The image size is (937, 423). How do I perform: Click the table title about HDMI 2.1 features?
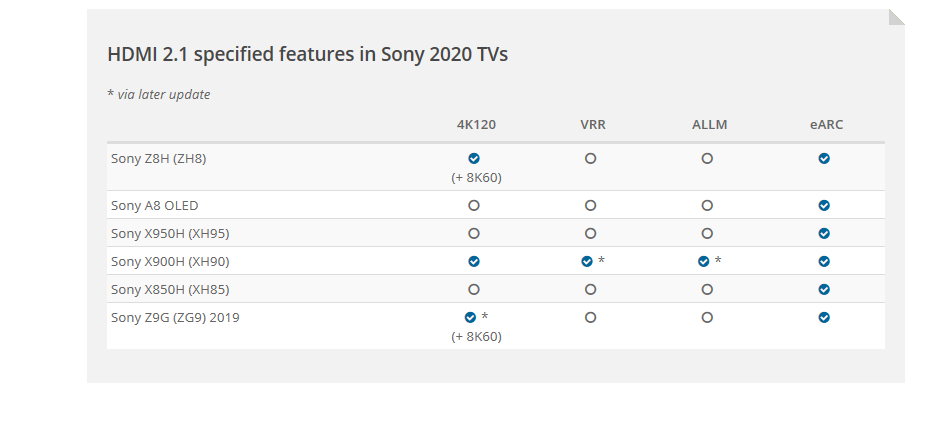coord(308,54)
